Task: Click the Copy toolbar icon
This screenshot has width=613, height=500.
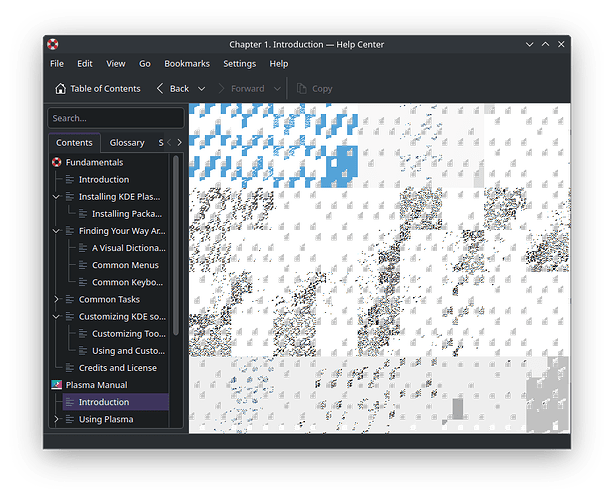Action: point(301,89)
